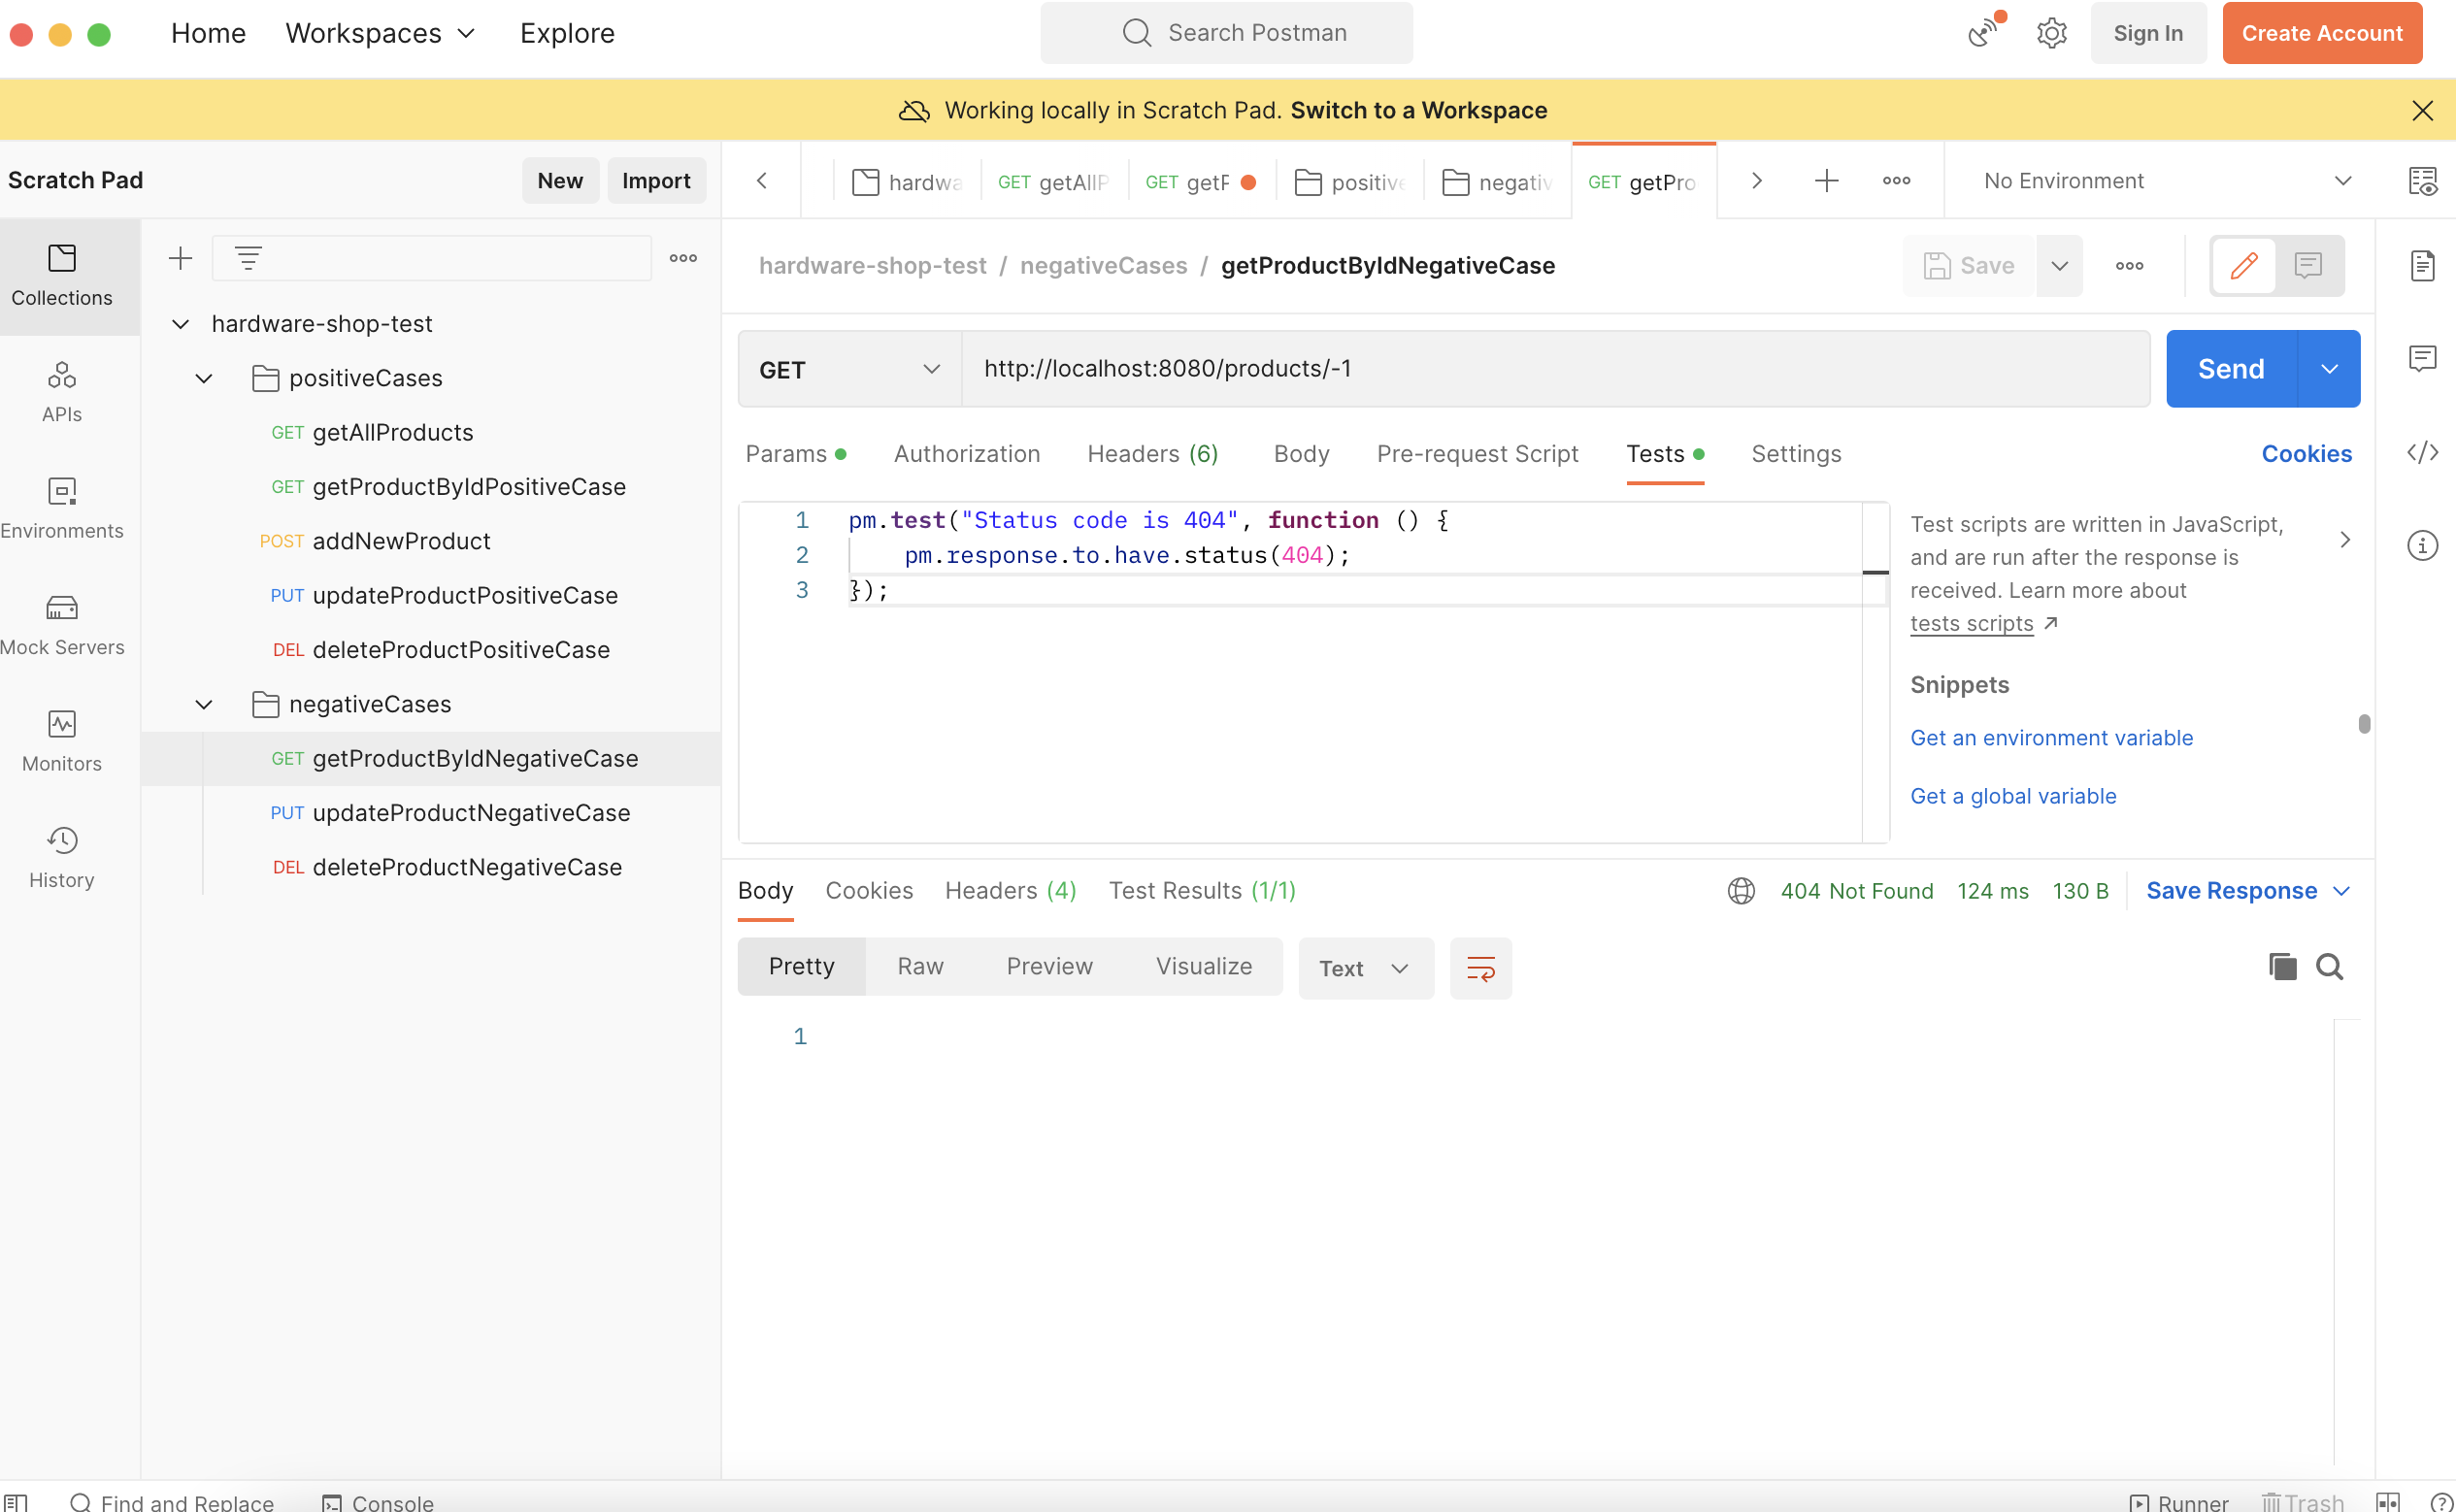Open History from the left sidebar
Screen dimensions: 2456x1512
tap(62, 855)
